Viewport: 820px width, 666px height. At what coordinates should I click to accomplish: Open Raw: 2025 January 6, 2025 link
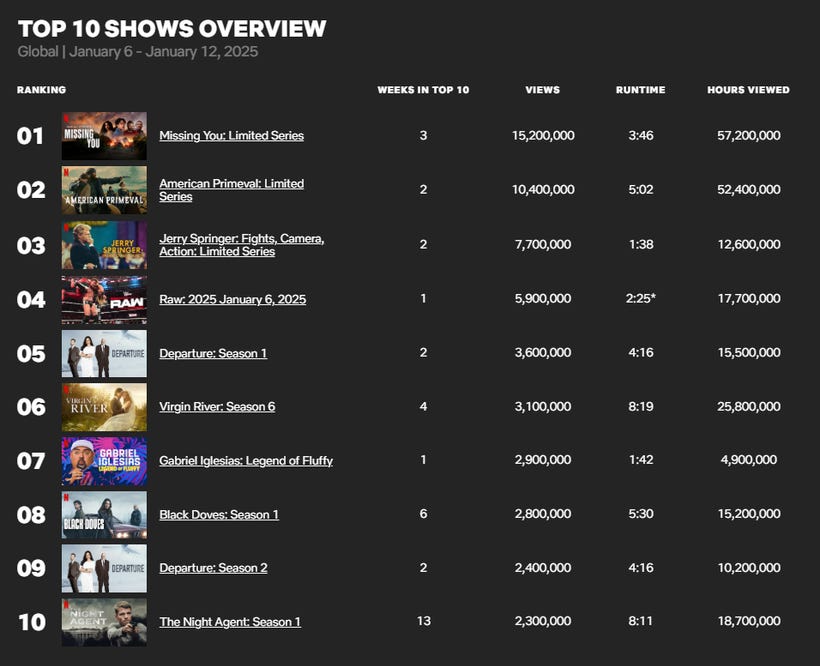[232, 299]
